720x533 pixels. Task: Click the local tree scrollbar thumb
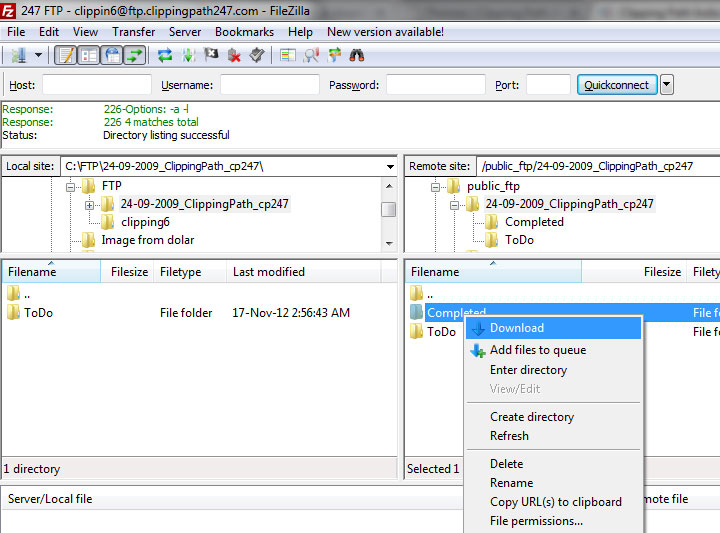pyautogui.click(x=389, y=209)
